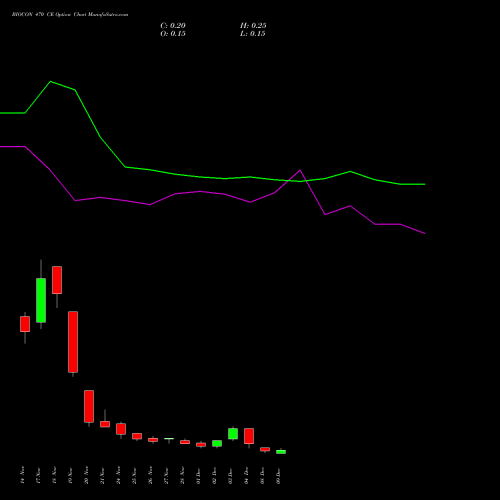Click the '28 Nov' date label
The image size is (500, 500).
point(182,475)
